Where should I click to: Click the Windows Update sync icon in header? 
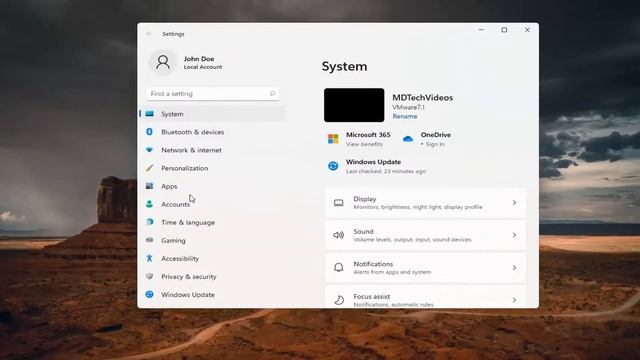(333, 166)
